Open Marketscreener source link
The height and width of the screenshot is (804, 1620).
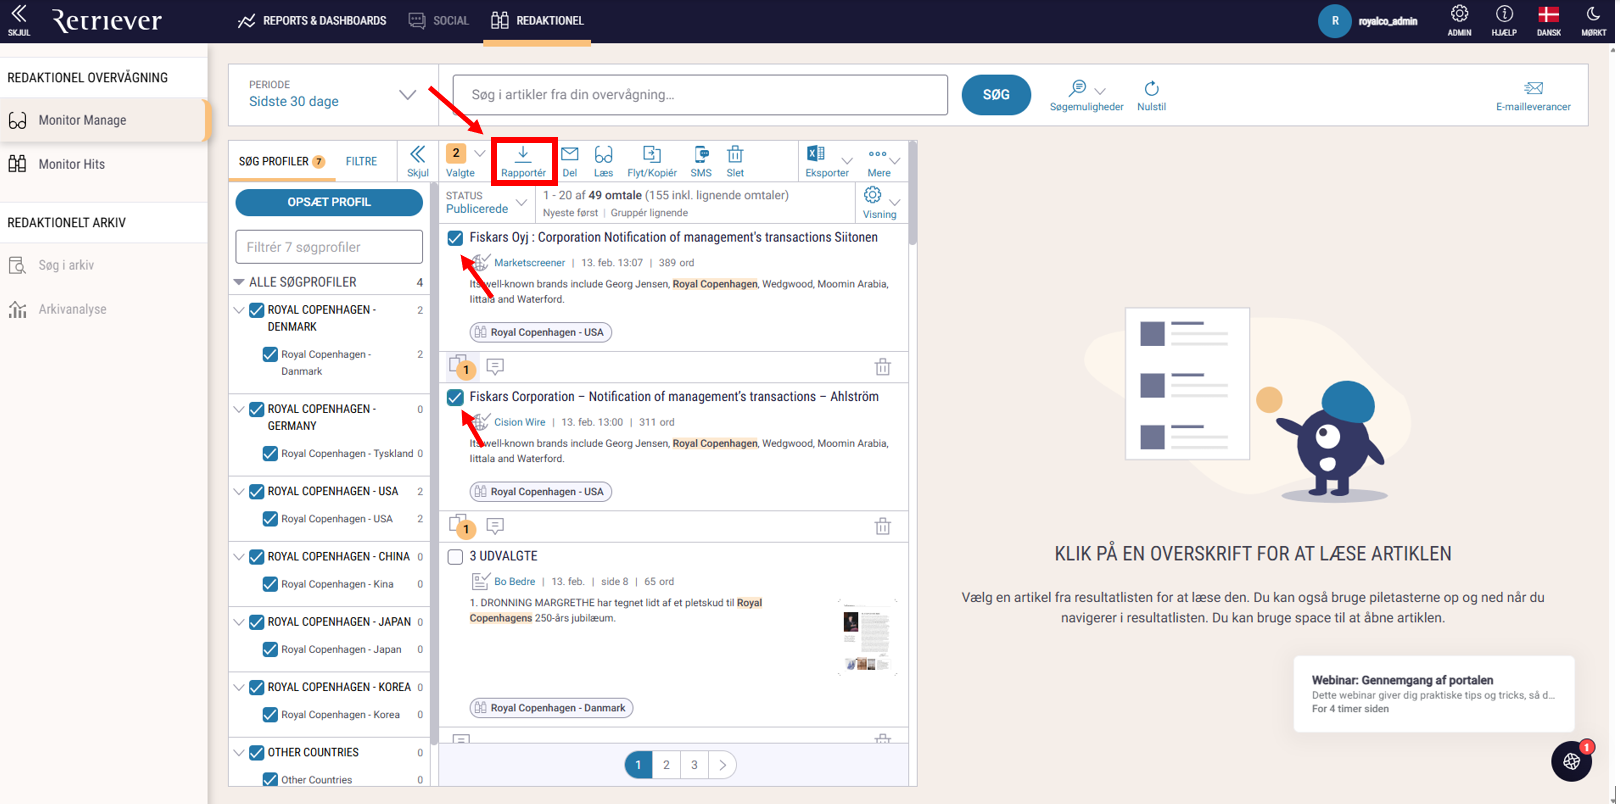tap(529, 263)
